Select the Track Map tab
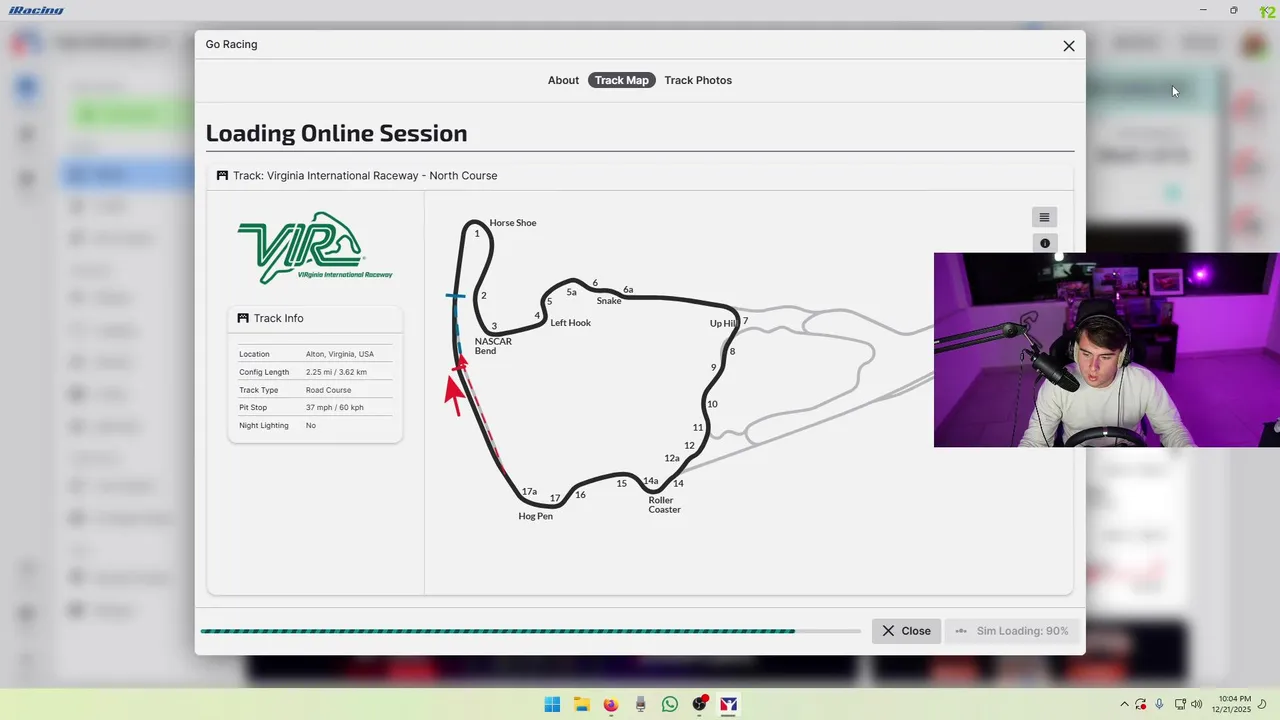 click(x=622, y=80)
